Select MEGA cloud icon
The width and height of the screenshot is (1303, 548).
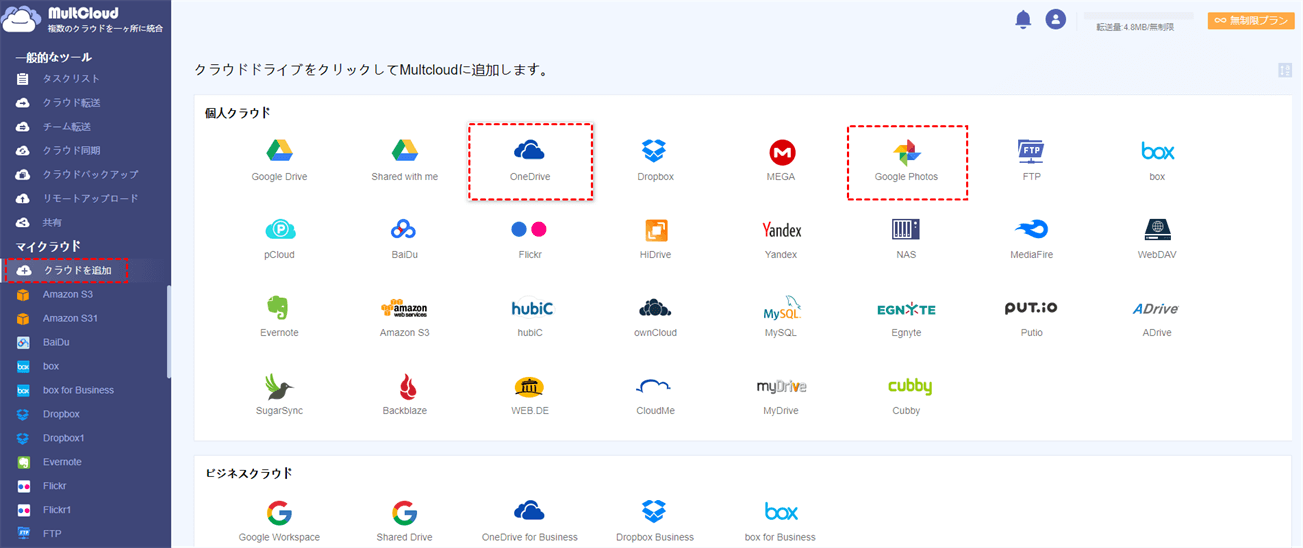[x=782, y=159]
